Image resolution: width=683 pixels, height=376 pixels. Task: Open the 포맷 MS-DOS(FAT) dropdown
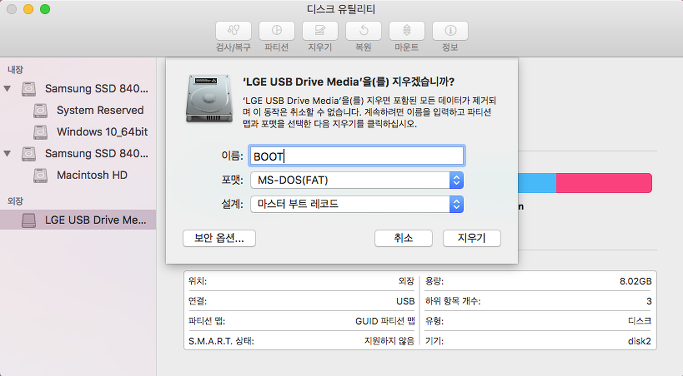(357, 180)
